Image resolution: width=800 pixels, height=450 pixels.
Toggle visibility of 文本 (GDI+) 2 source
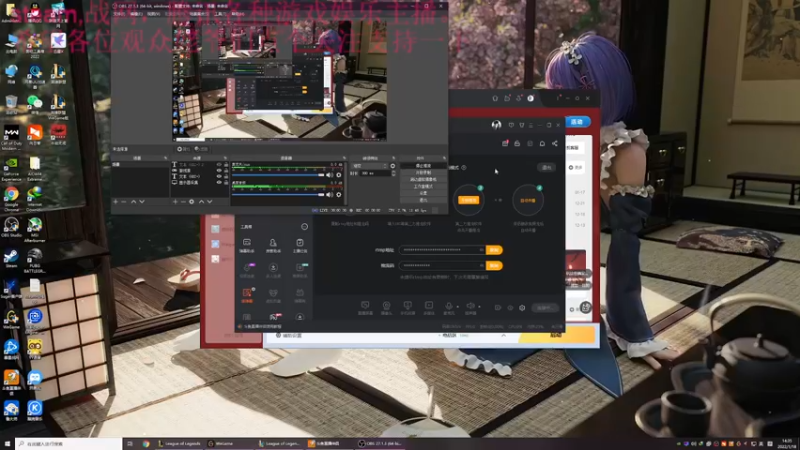point(219,165)
